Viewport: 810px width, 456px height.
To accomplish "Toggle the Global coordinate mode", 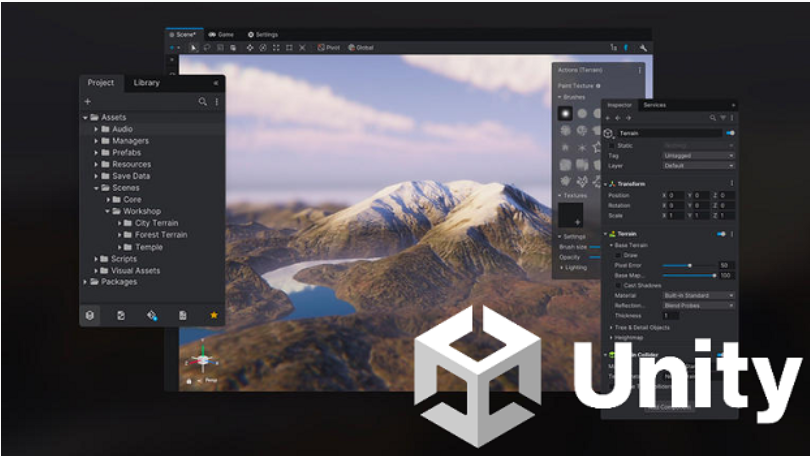I will tap(361, 48).
